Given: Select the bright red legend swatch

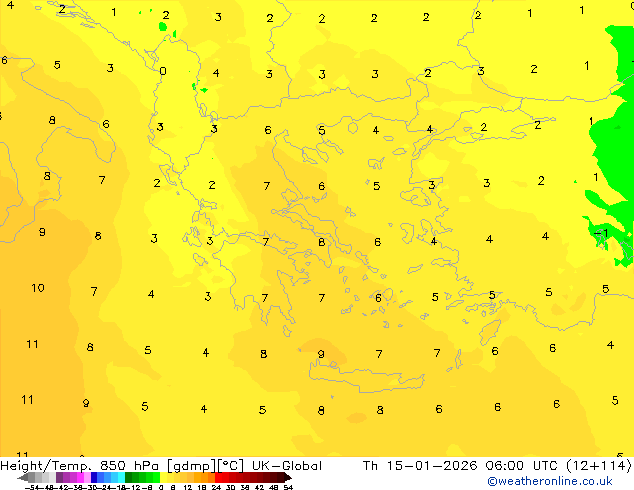Looking at the screenshot, I should [218, 477].
